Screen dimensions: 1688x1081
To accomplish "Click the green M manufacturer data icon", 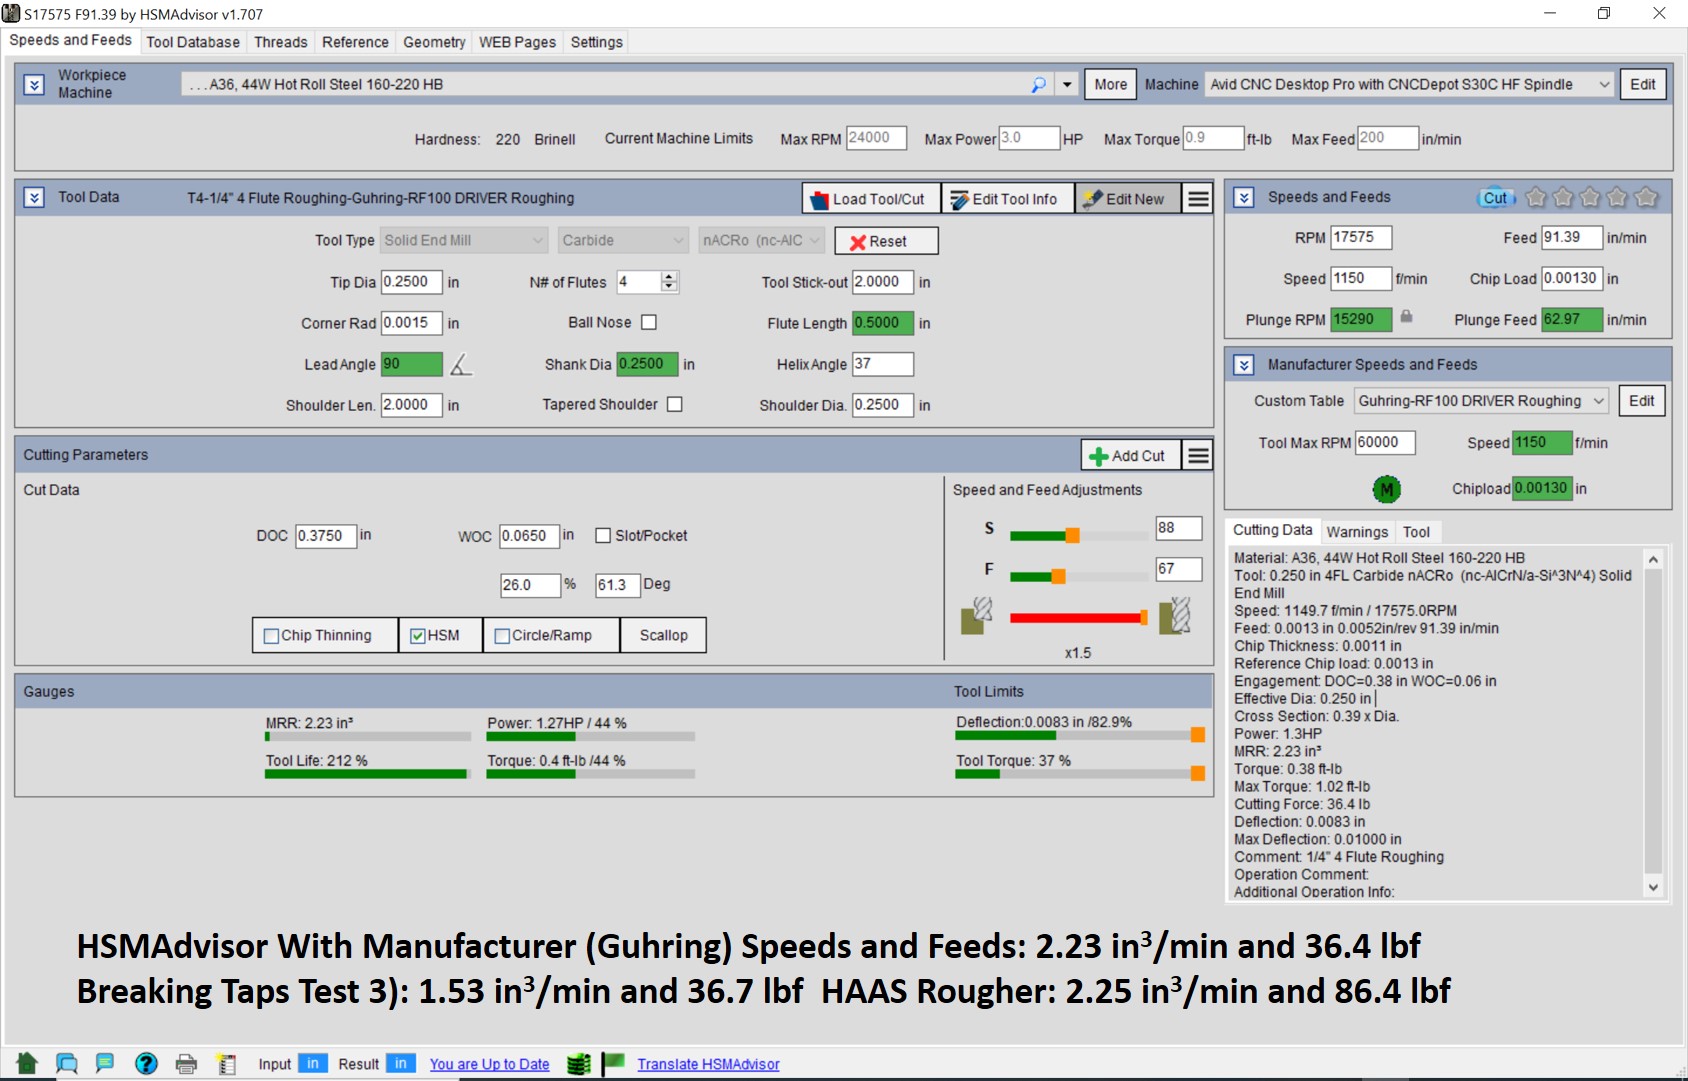I will click(1385, 489).
